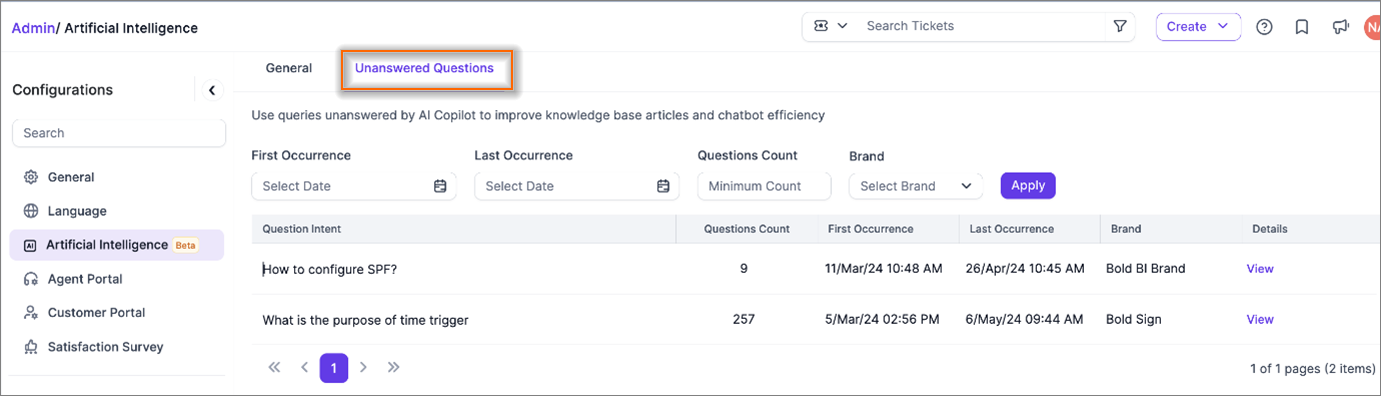Click the First Occurrence Select Date field

tap(354, 186)
